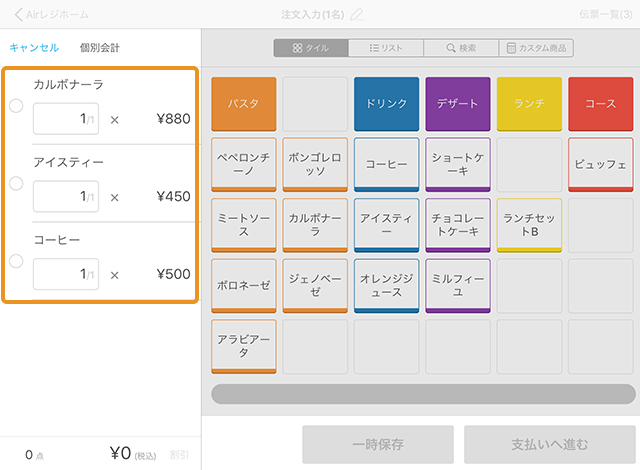Choose the purple デザート category tile

(458, 104)
